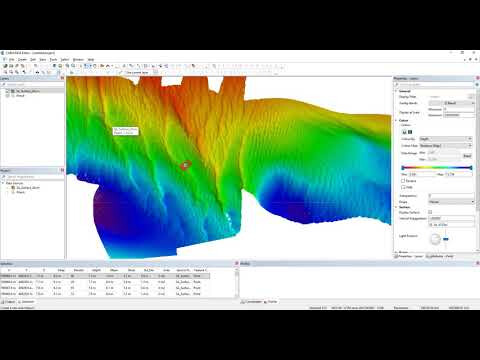Screen dimensions: 480x360
Task: Open the Tools menu
Action: pyautogui.click(x=53, y=59)
